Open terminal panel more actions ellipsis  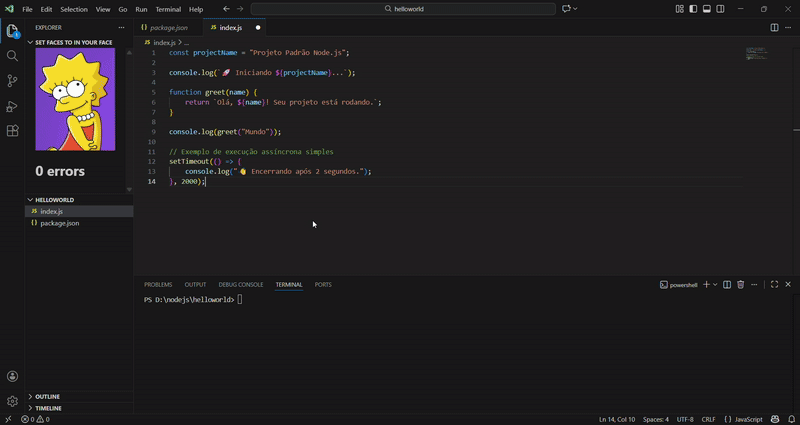click(754, 285)
